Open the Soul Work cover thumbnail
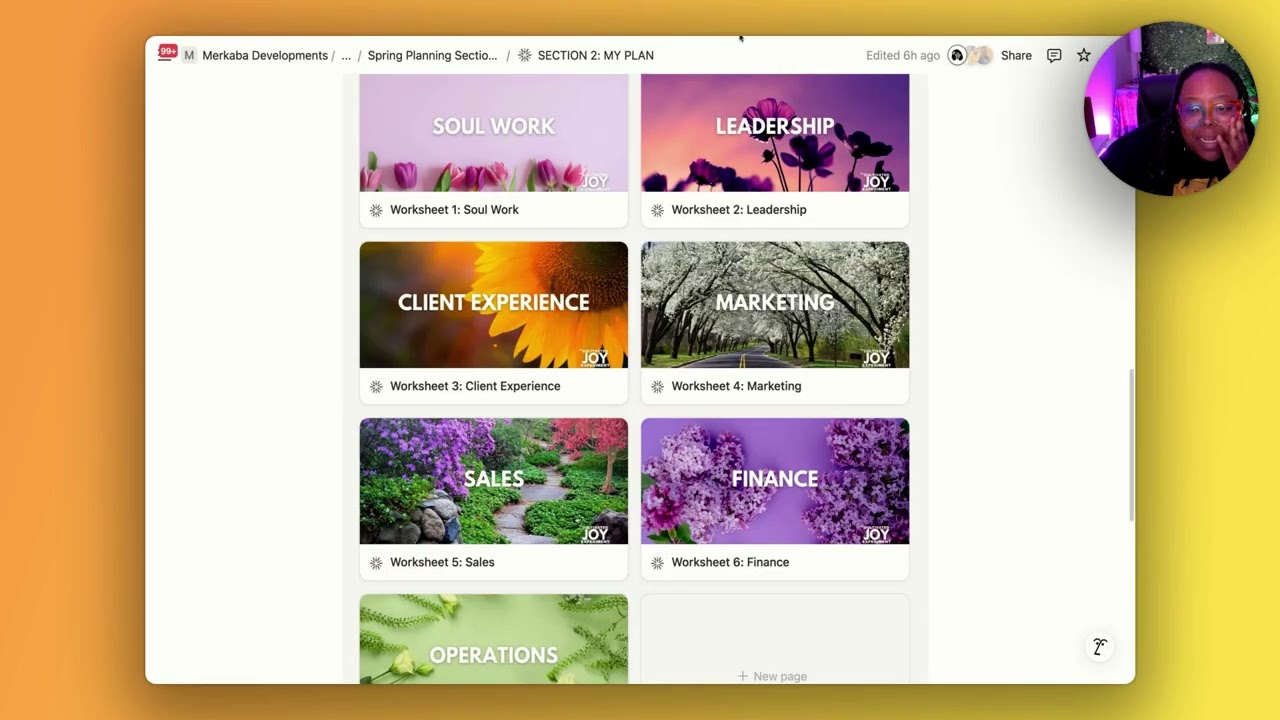 (x=494, y=132)
